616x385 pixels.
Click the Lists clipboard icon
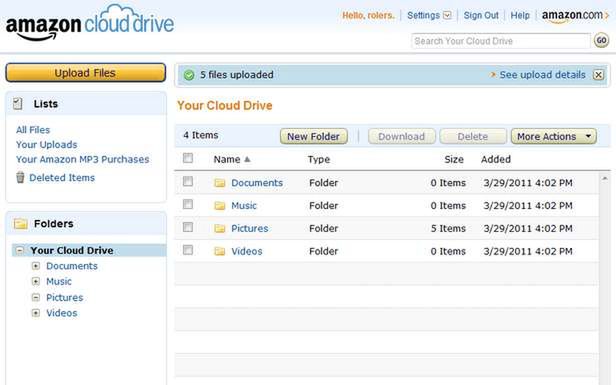tap(18, 104)
